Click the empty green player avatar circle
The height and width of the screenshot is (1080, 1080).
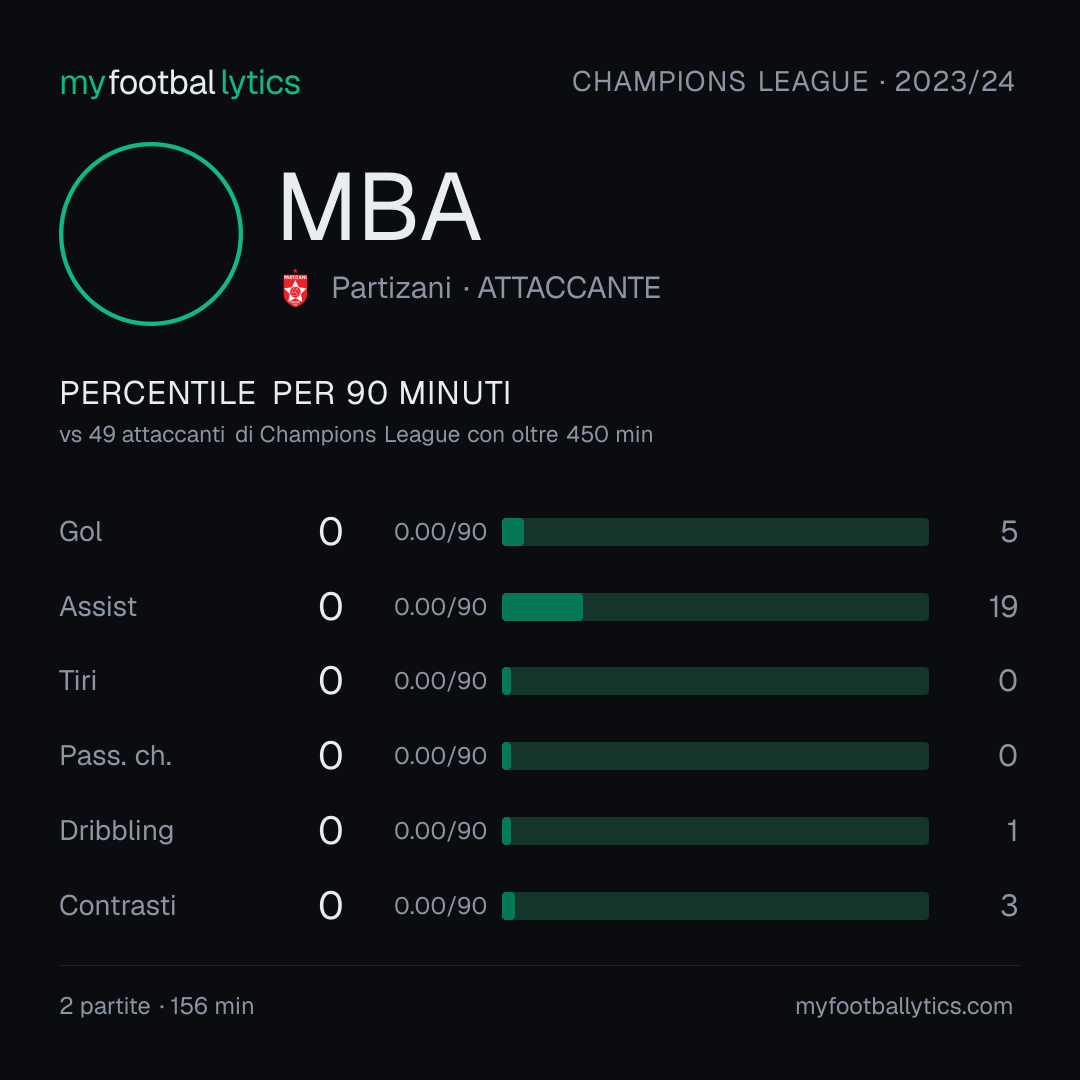pos(151,233)
